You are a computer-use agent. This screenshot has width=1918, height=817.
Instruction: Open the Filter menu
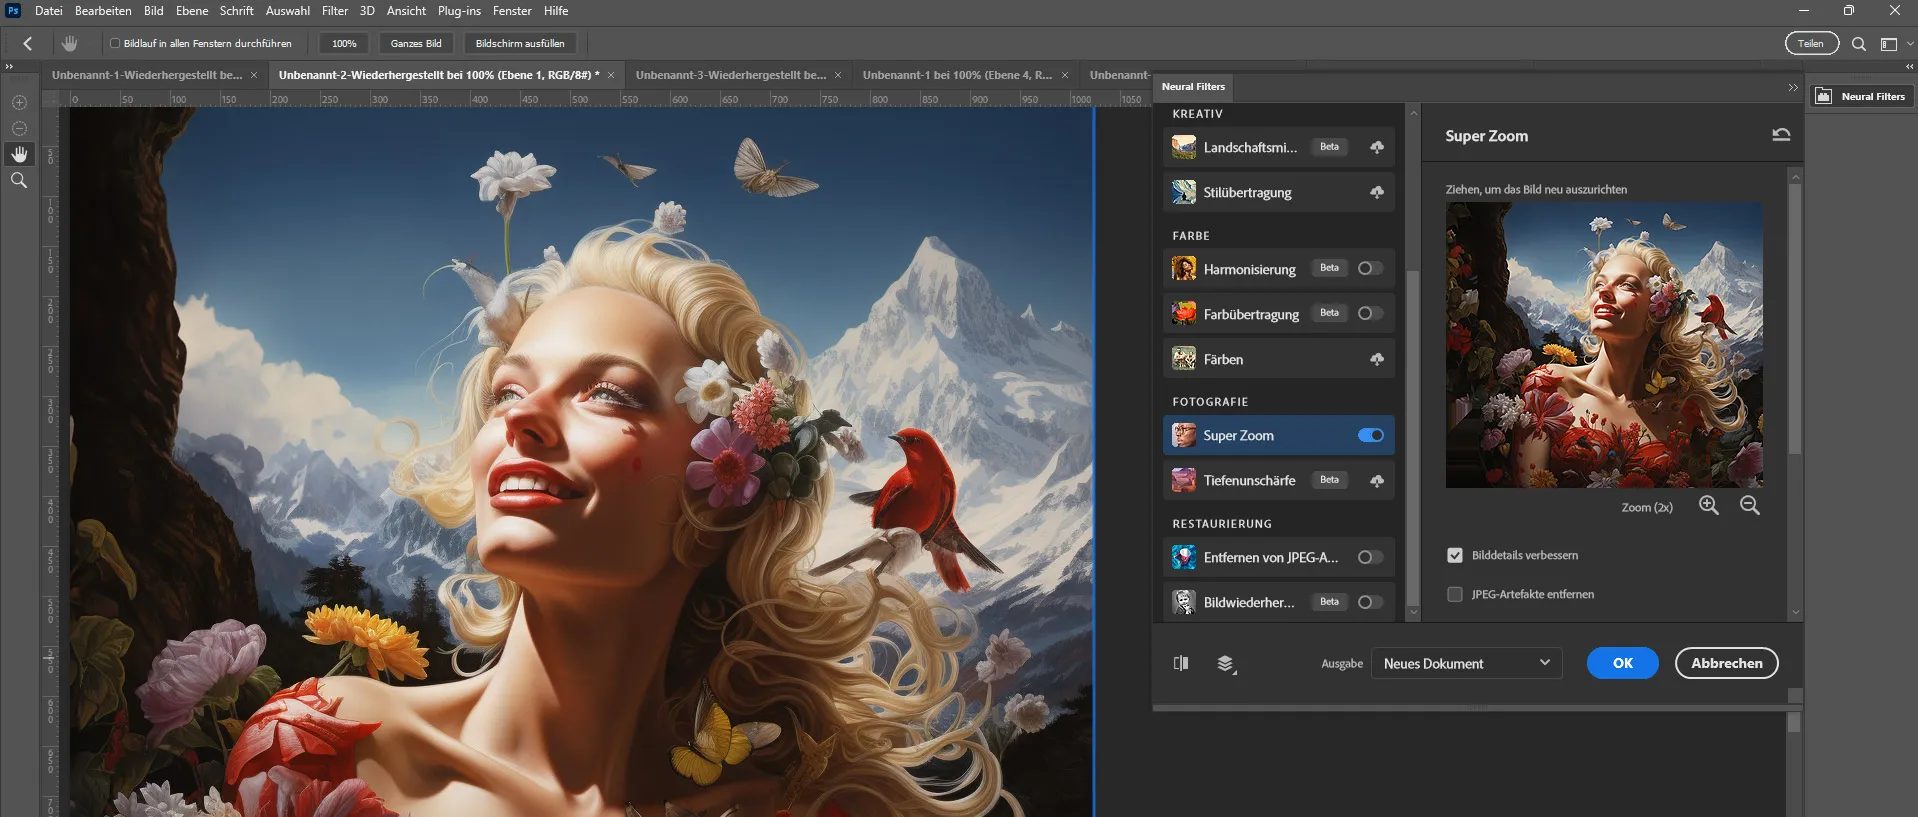pyautogui.click(x=335, y=11)
